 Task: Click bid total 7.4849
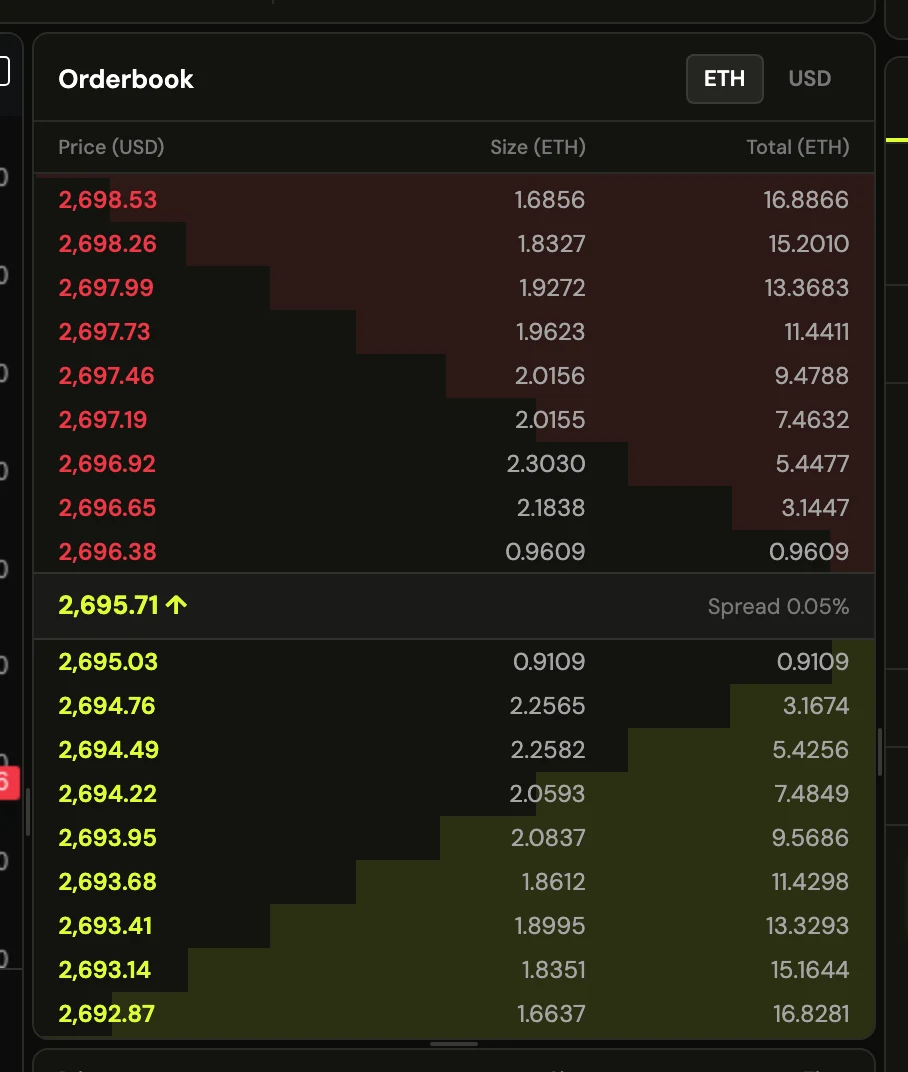pos(812,794)
